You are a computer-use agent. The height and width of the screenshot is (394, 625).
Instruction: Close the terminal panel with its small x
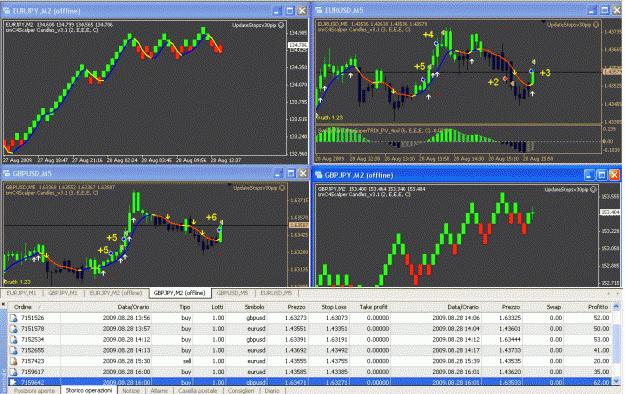click(3, 304)
